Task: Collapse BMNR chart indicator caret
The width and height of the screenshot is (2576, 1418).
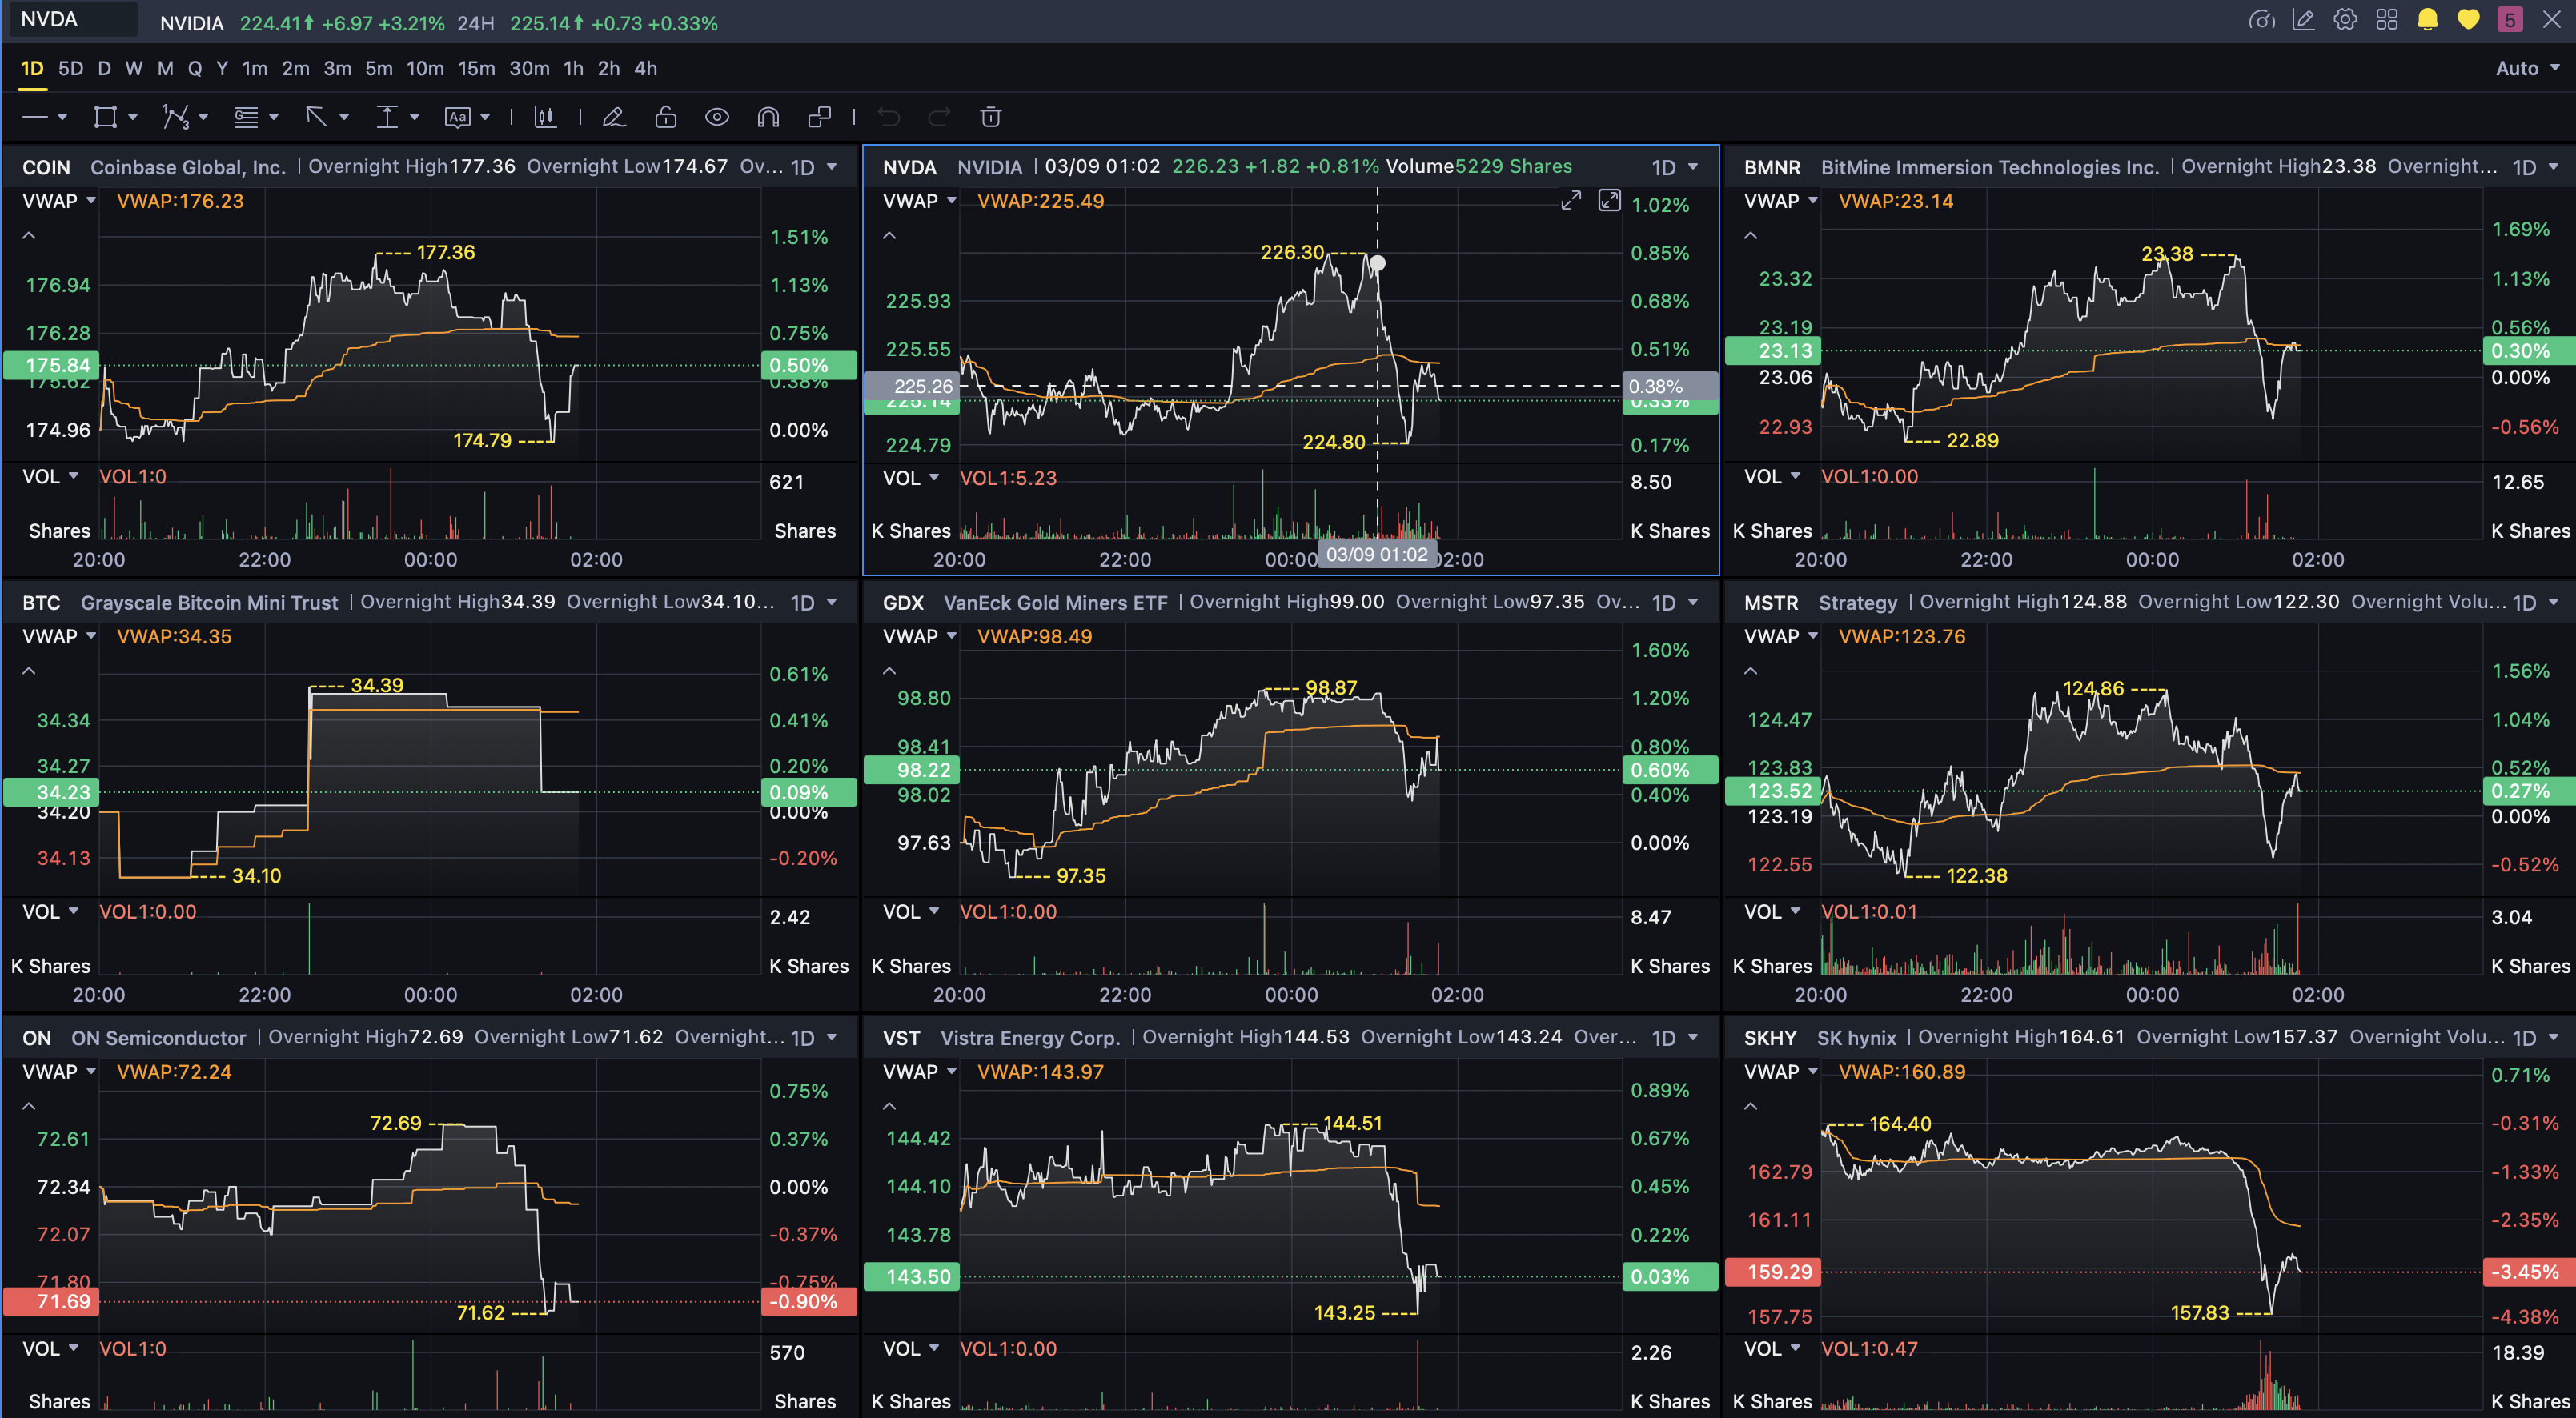Action: pyautogui.click(x=1750, y=236)
